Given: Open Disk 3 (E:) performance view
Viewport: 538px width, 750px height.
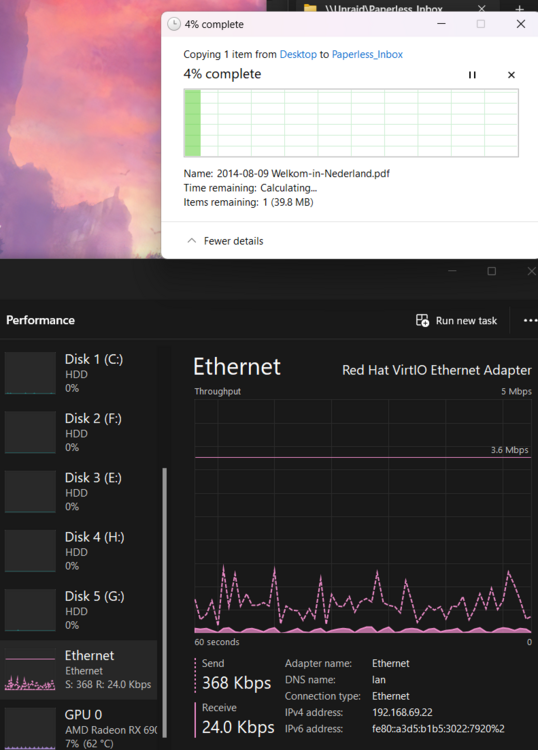Looking at the screenshot, I should click(79, 492).
